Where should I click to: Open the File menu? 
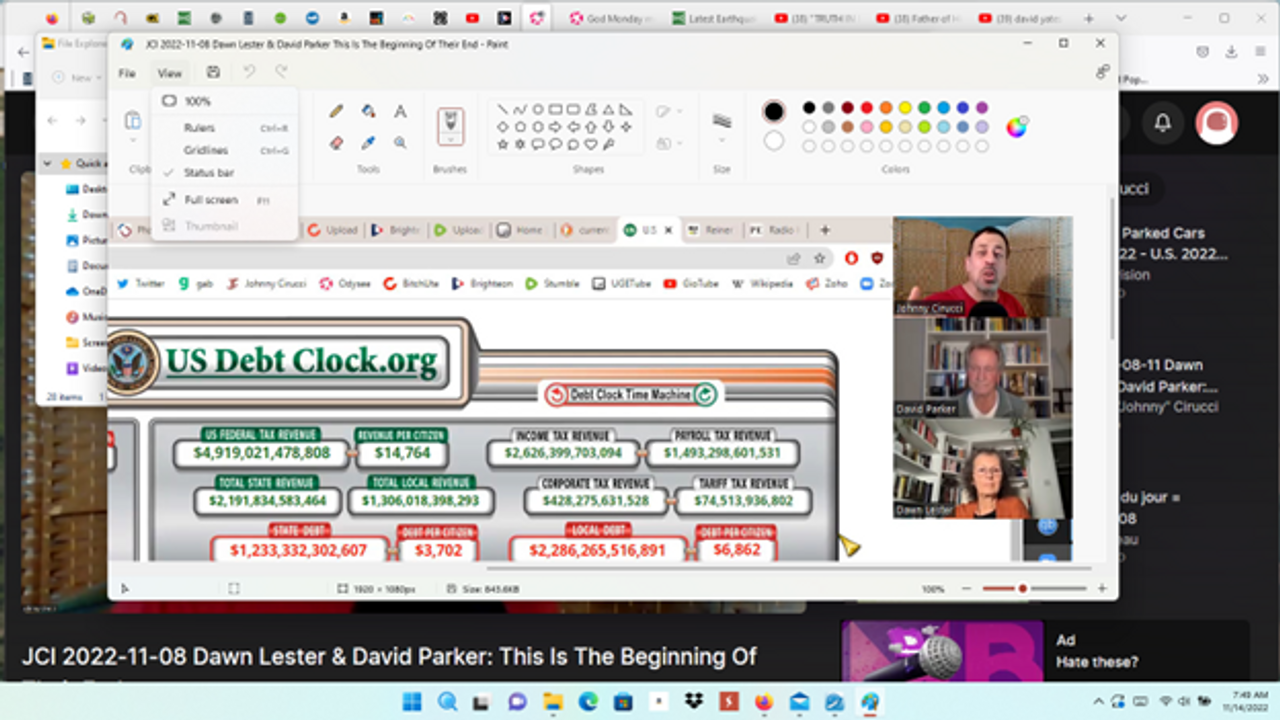coord(127,73)
